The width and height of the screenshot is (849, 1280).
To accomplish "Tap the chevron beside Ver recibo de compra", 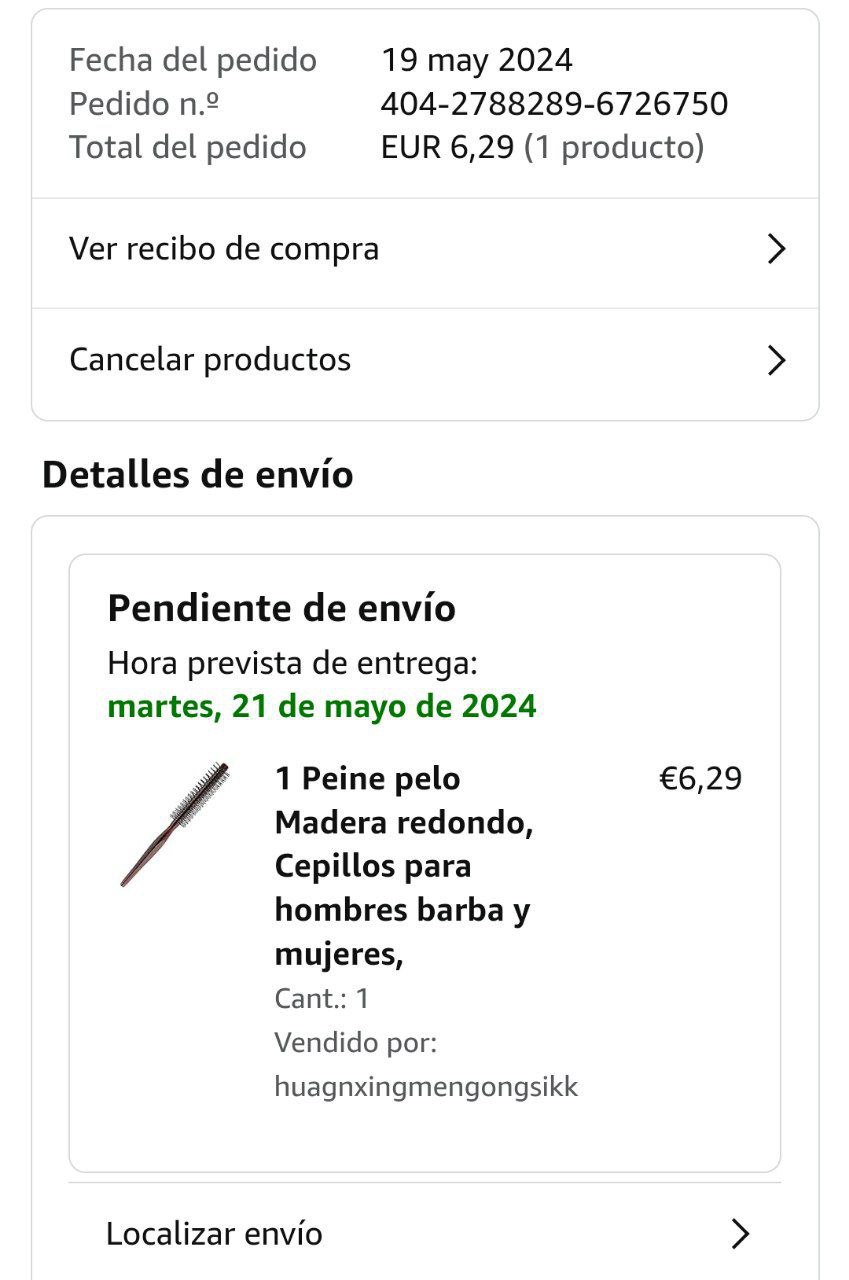I will pyautogui.click(x=776, y=249).
